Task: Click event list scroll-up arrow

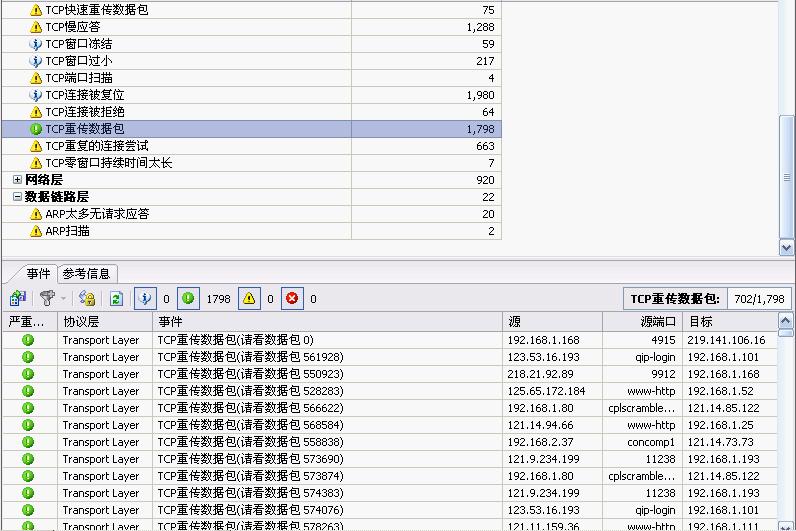Action: click(x=785, y=320)
